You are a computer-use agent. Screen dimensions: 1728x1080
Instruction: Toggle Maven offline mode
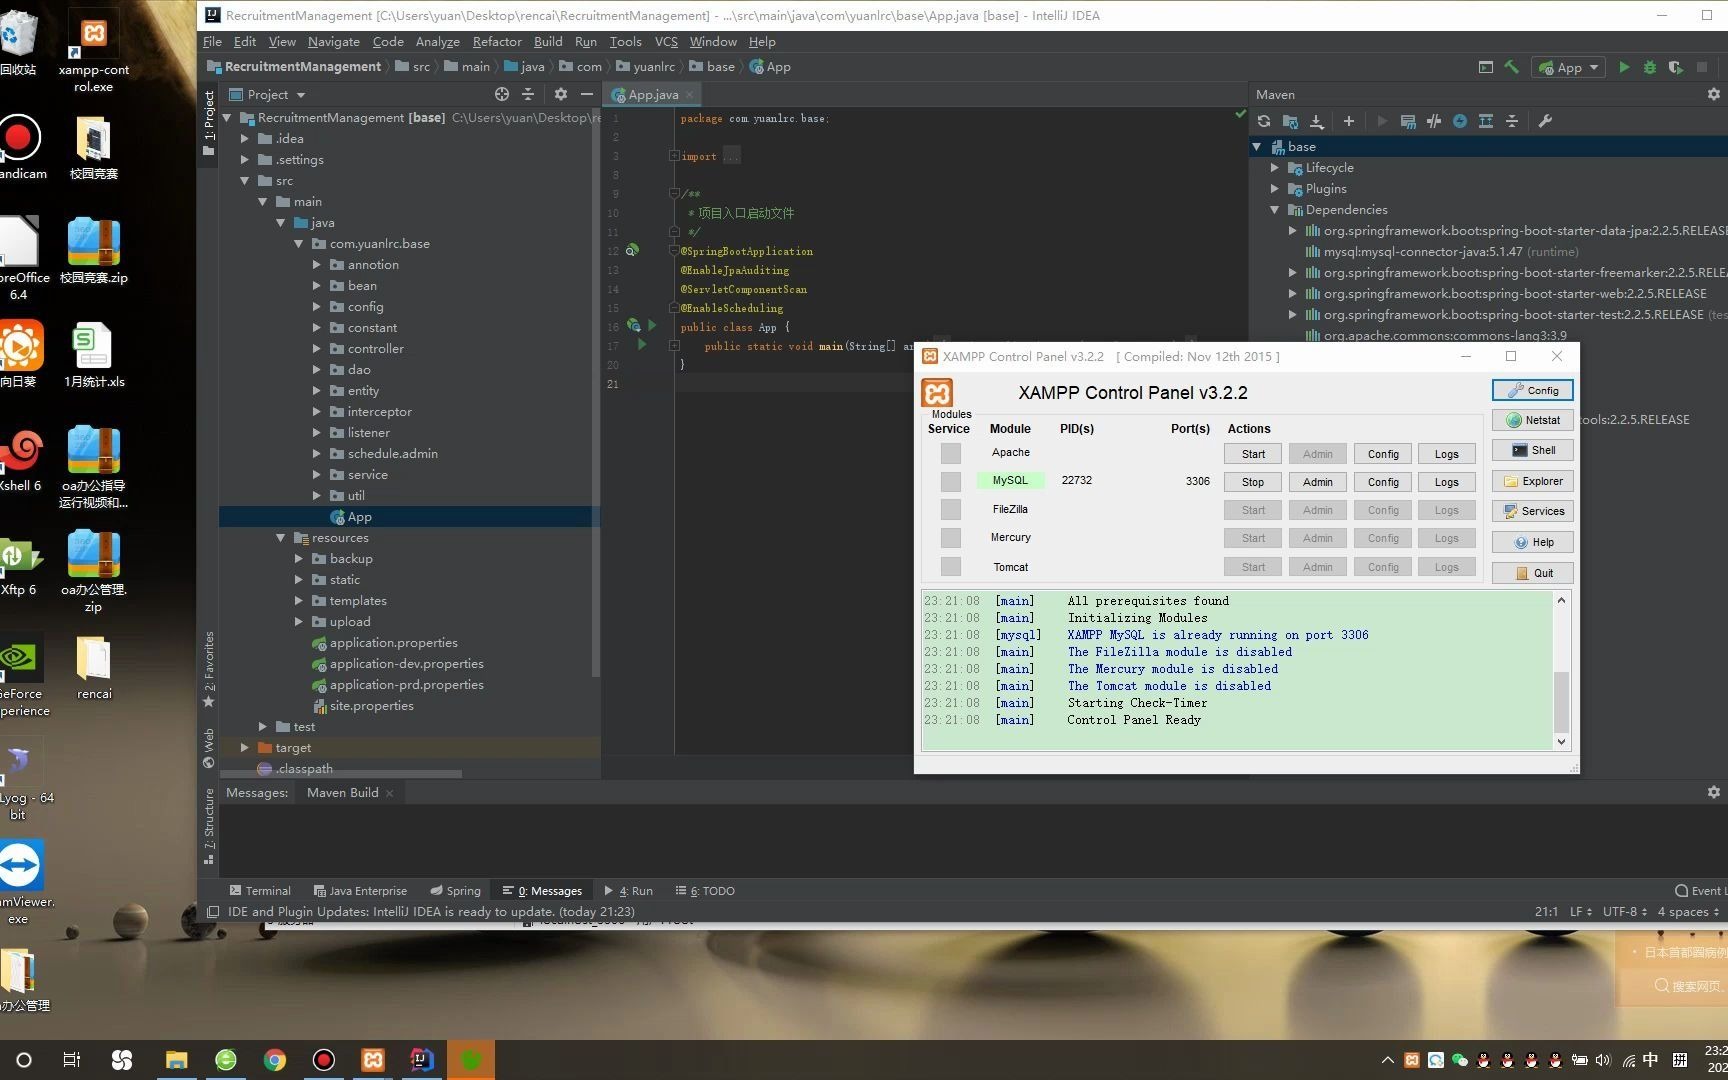(1434, 121)
